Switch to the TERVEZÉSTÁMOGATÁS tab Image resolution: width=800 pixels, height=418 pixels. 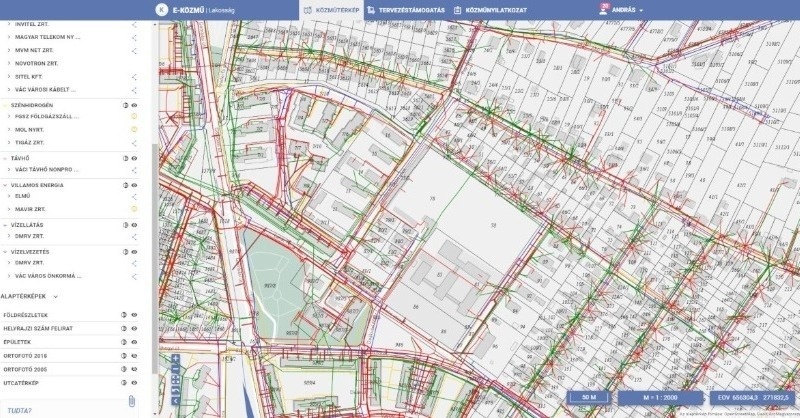(404, 9)
